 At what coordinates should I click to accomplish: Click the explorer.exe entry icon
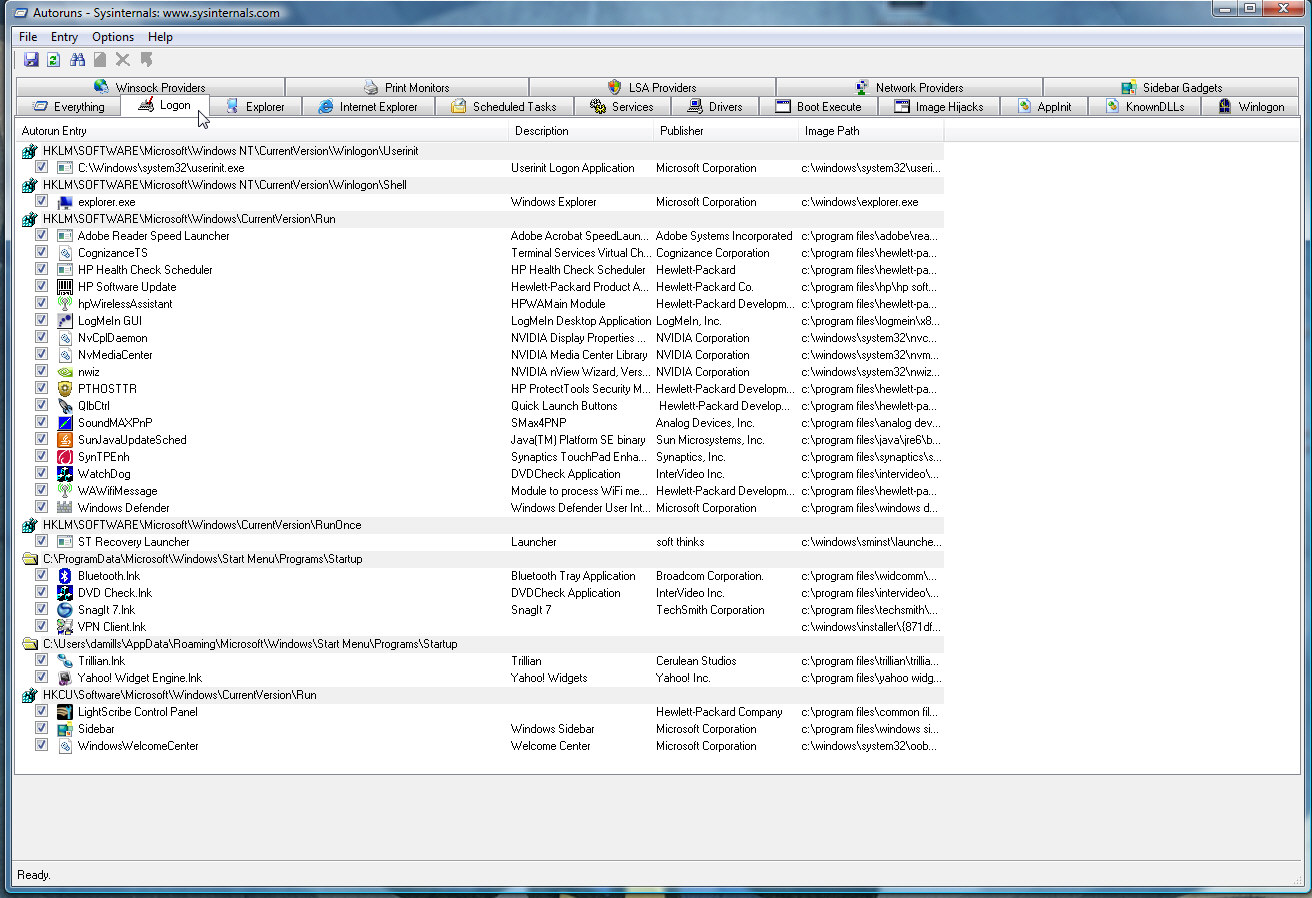click(65, 202)
